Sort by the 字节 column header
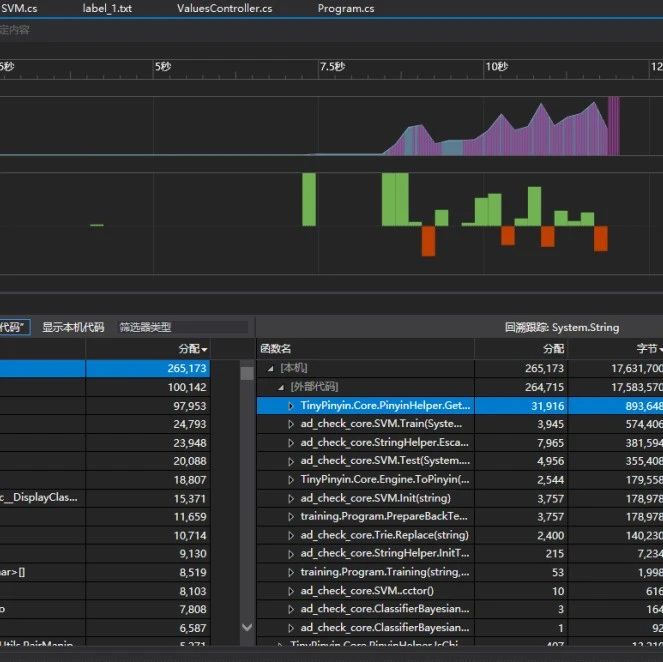This screenshot has width=663, height=662. click(649, 349)
